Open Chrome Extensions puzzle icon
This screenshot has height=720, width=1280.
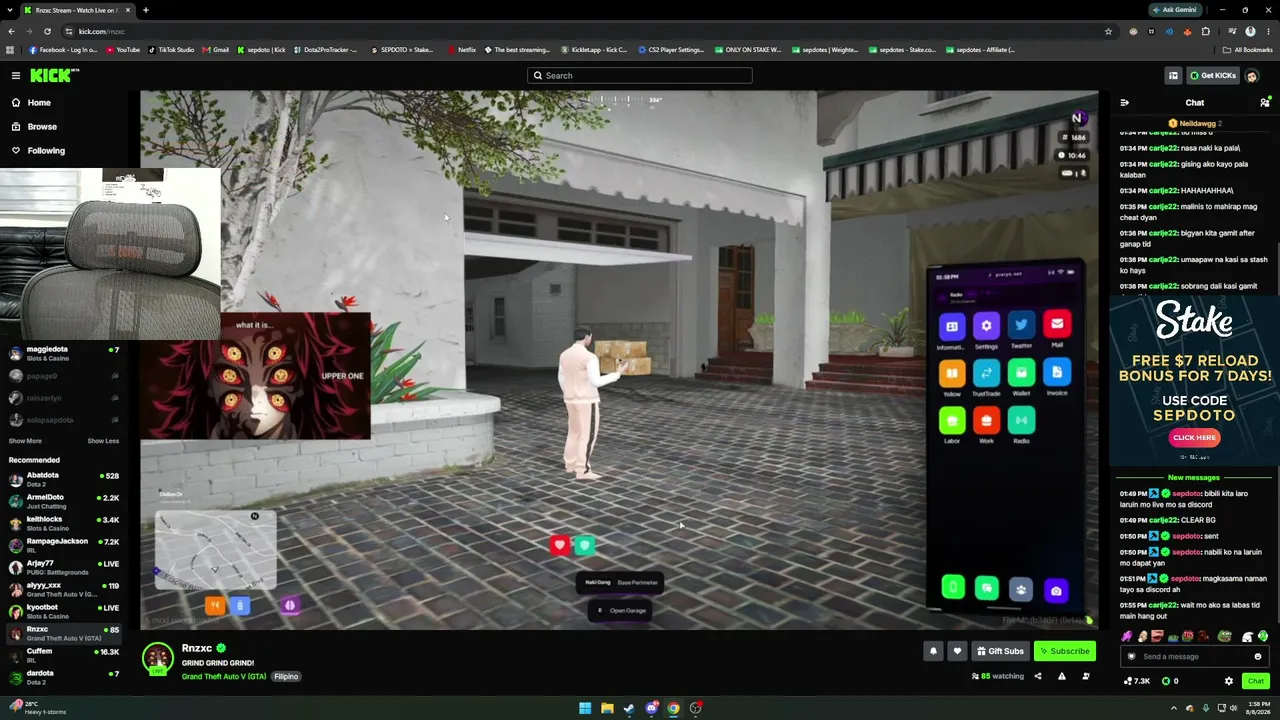[1206, 31]
